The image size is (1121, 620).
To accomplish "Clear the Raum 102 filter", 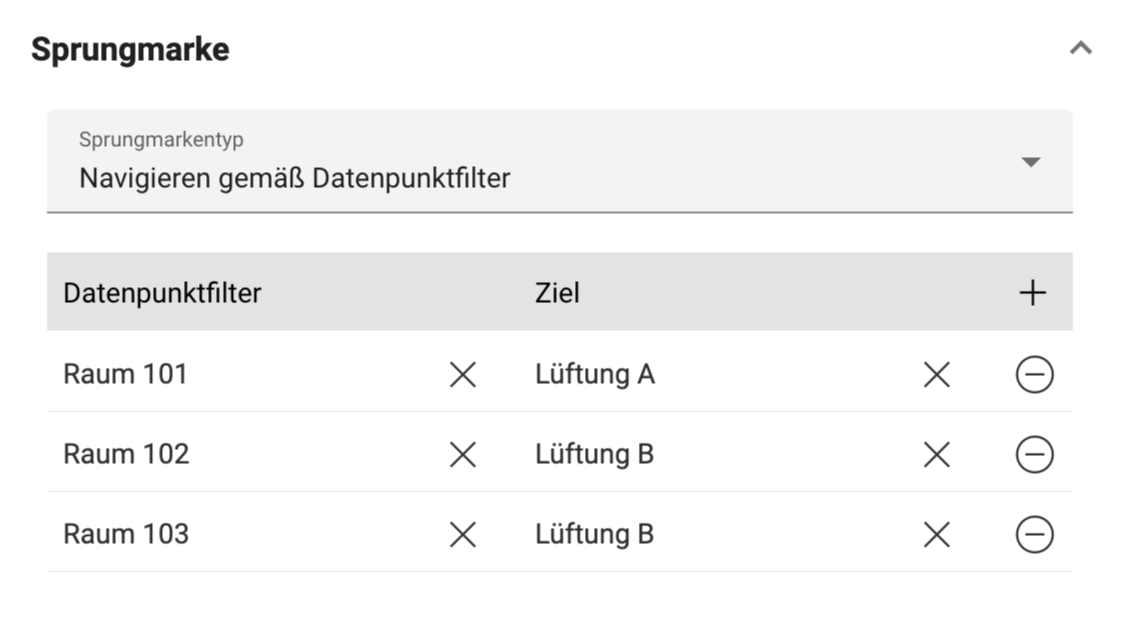I will [x=463, y=455].
